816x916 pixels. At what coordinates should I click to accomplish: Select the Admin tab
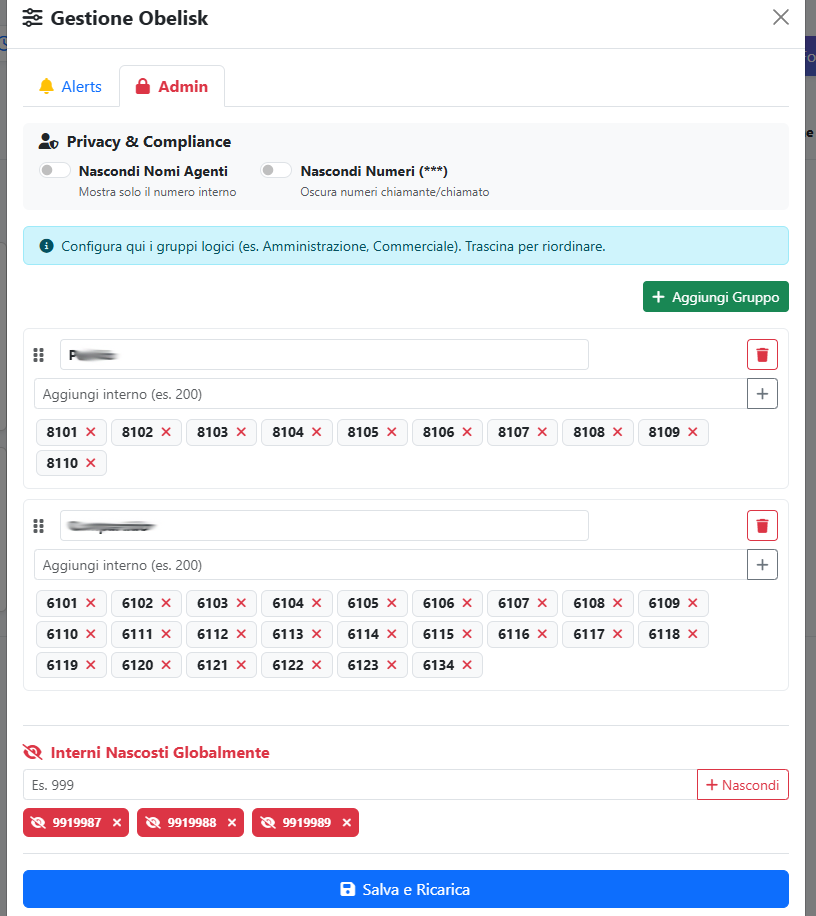coord(172,87)
